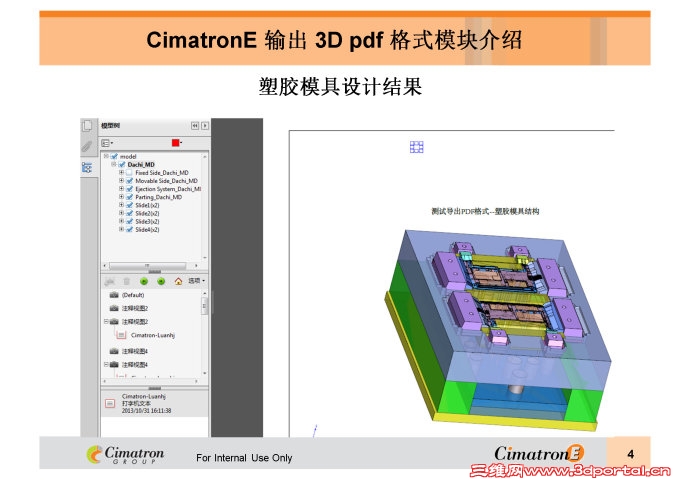Click For Internal Use Only text
Screen dimensions: 690x484
[x=244, y=458]
